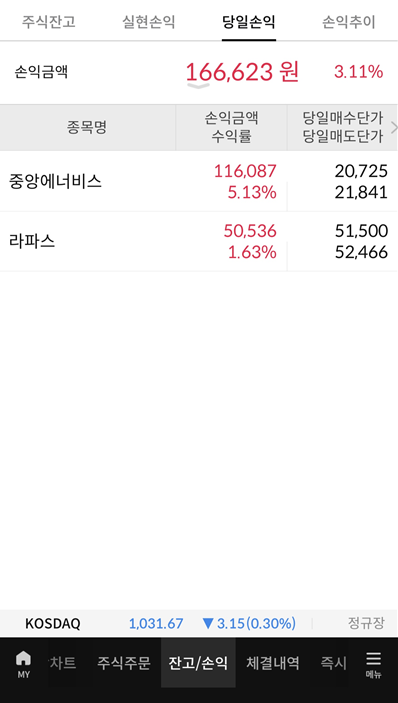Go to 주식주문 in the bottom bar
The image size is (398, 703).
click(x=124, y=663)
